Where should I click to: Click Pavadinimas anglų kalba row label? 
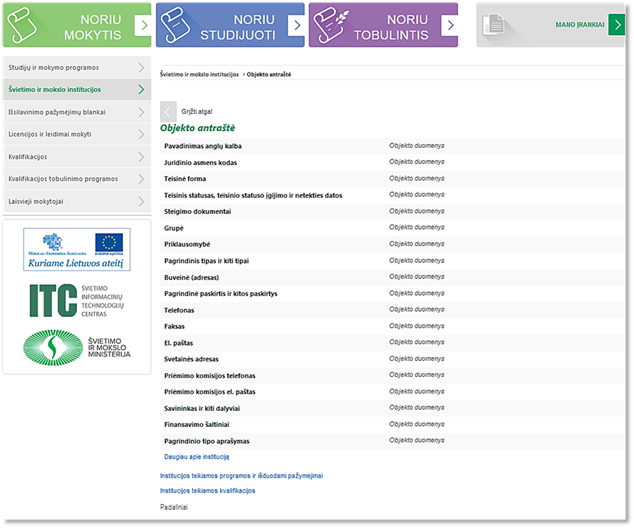tap(203, 146)
